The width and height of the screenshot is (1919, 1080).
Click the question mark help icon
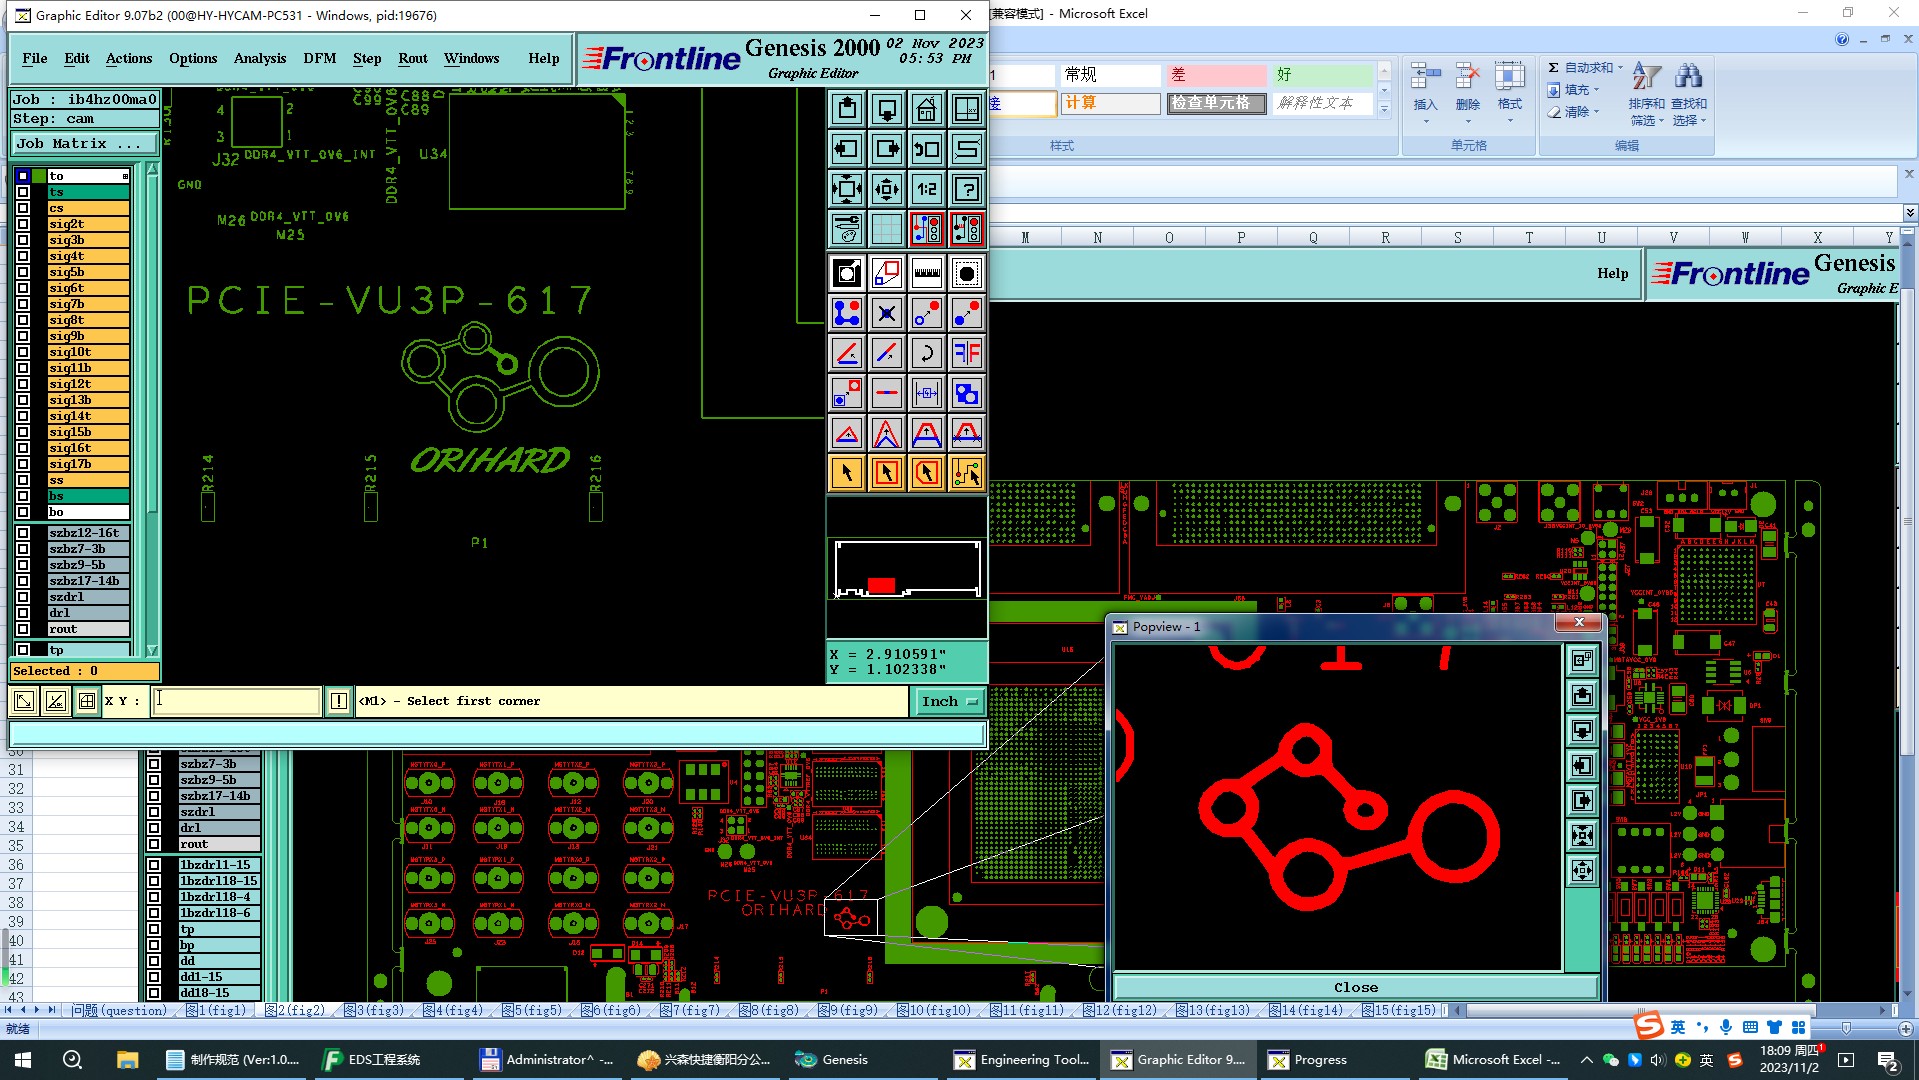click(x=966, y=189)
